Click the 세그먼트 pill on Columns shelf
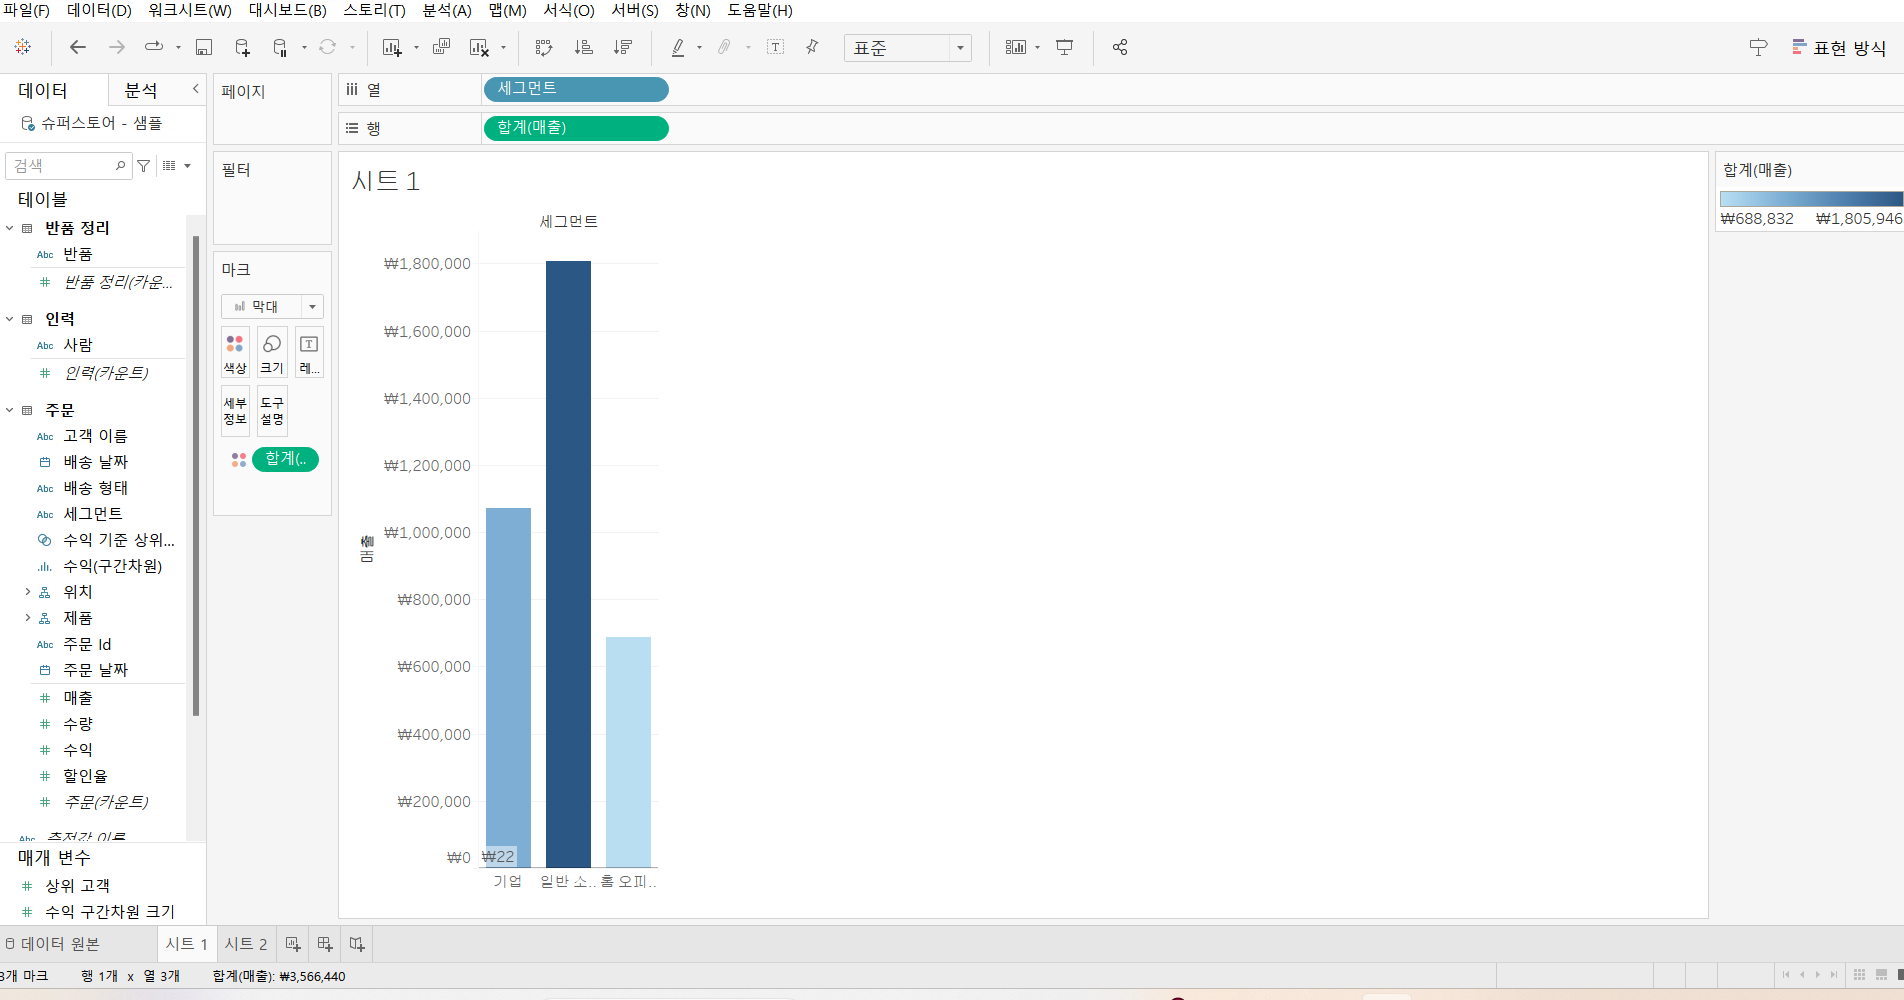This screenshot has height=1000, width=1904. (576, 89)
